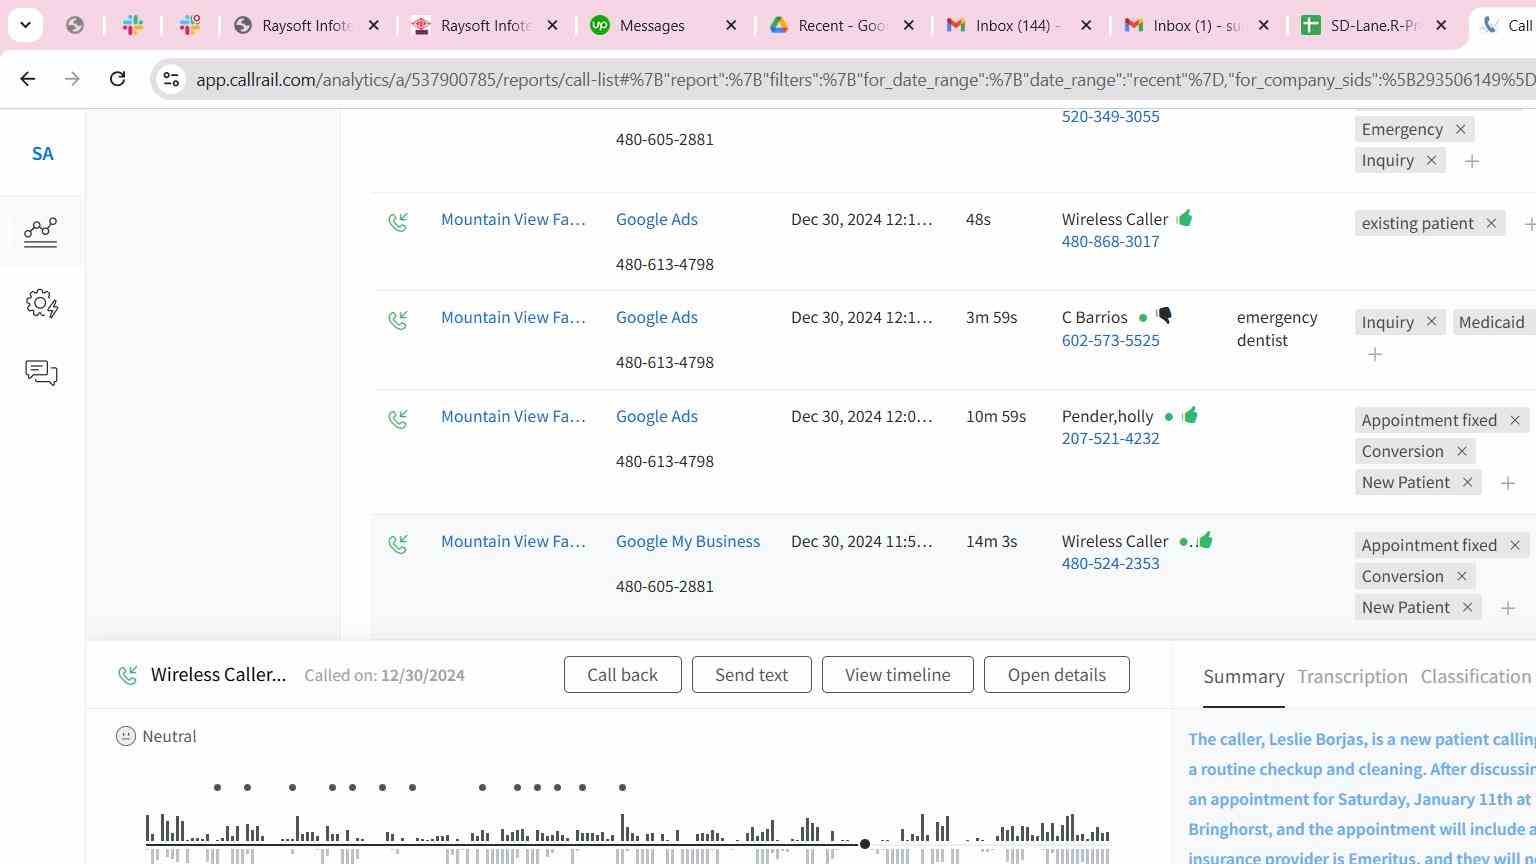Open phone number 520-349-3055 link
The height and width of the screenshot is (864, 1536).
[x=1111, y=116]
